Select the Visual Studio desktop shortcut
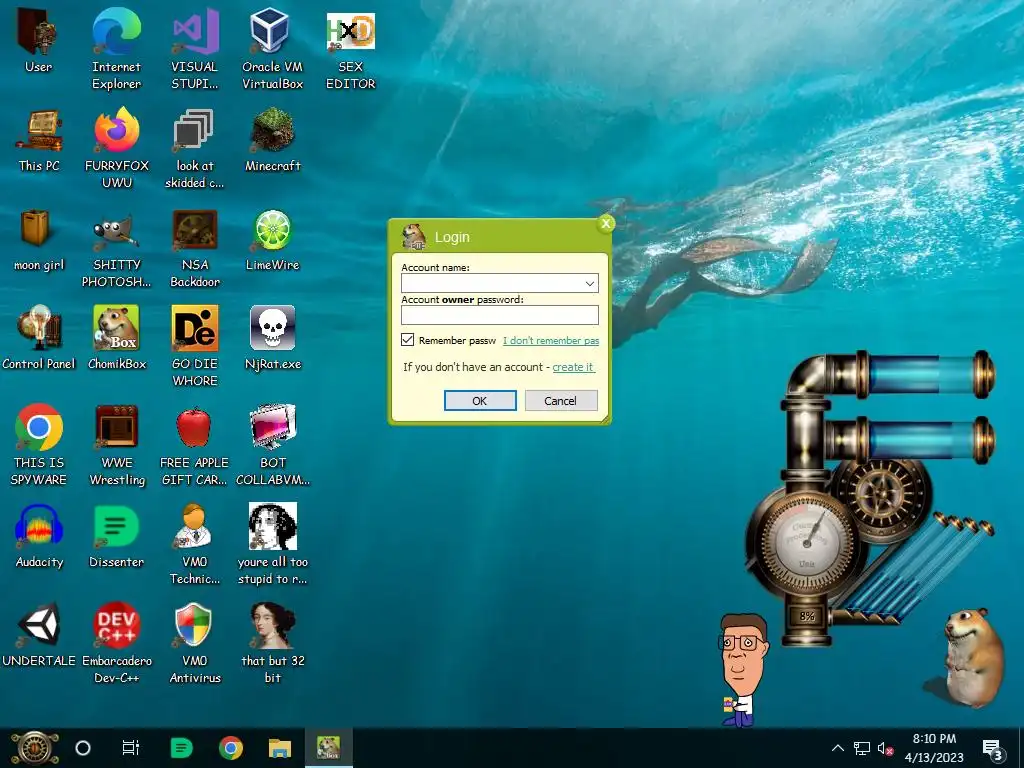This screenshot has width=1024, height=768. 194,49
